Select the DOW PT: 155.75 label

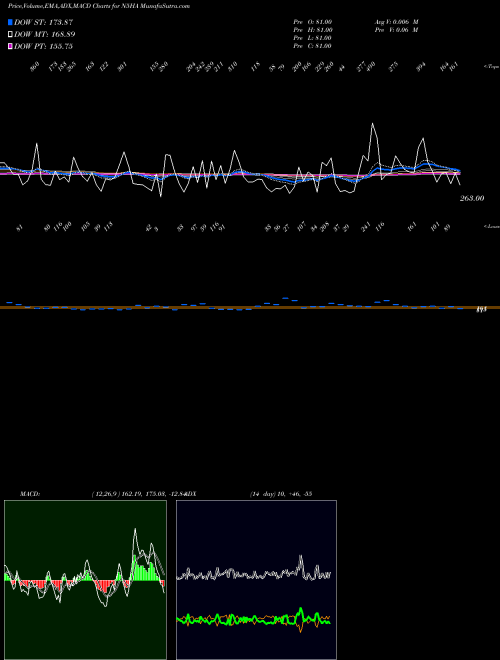(x=43, y=46)
